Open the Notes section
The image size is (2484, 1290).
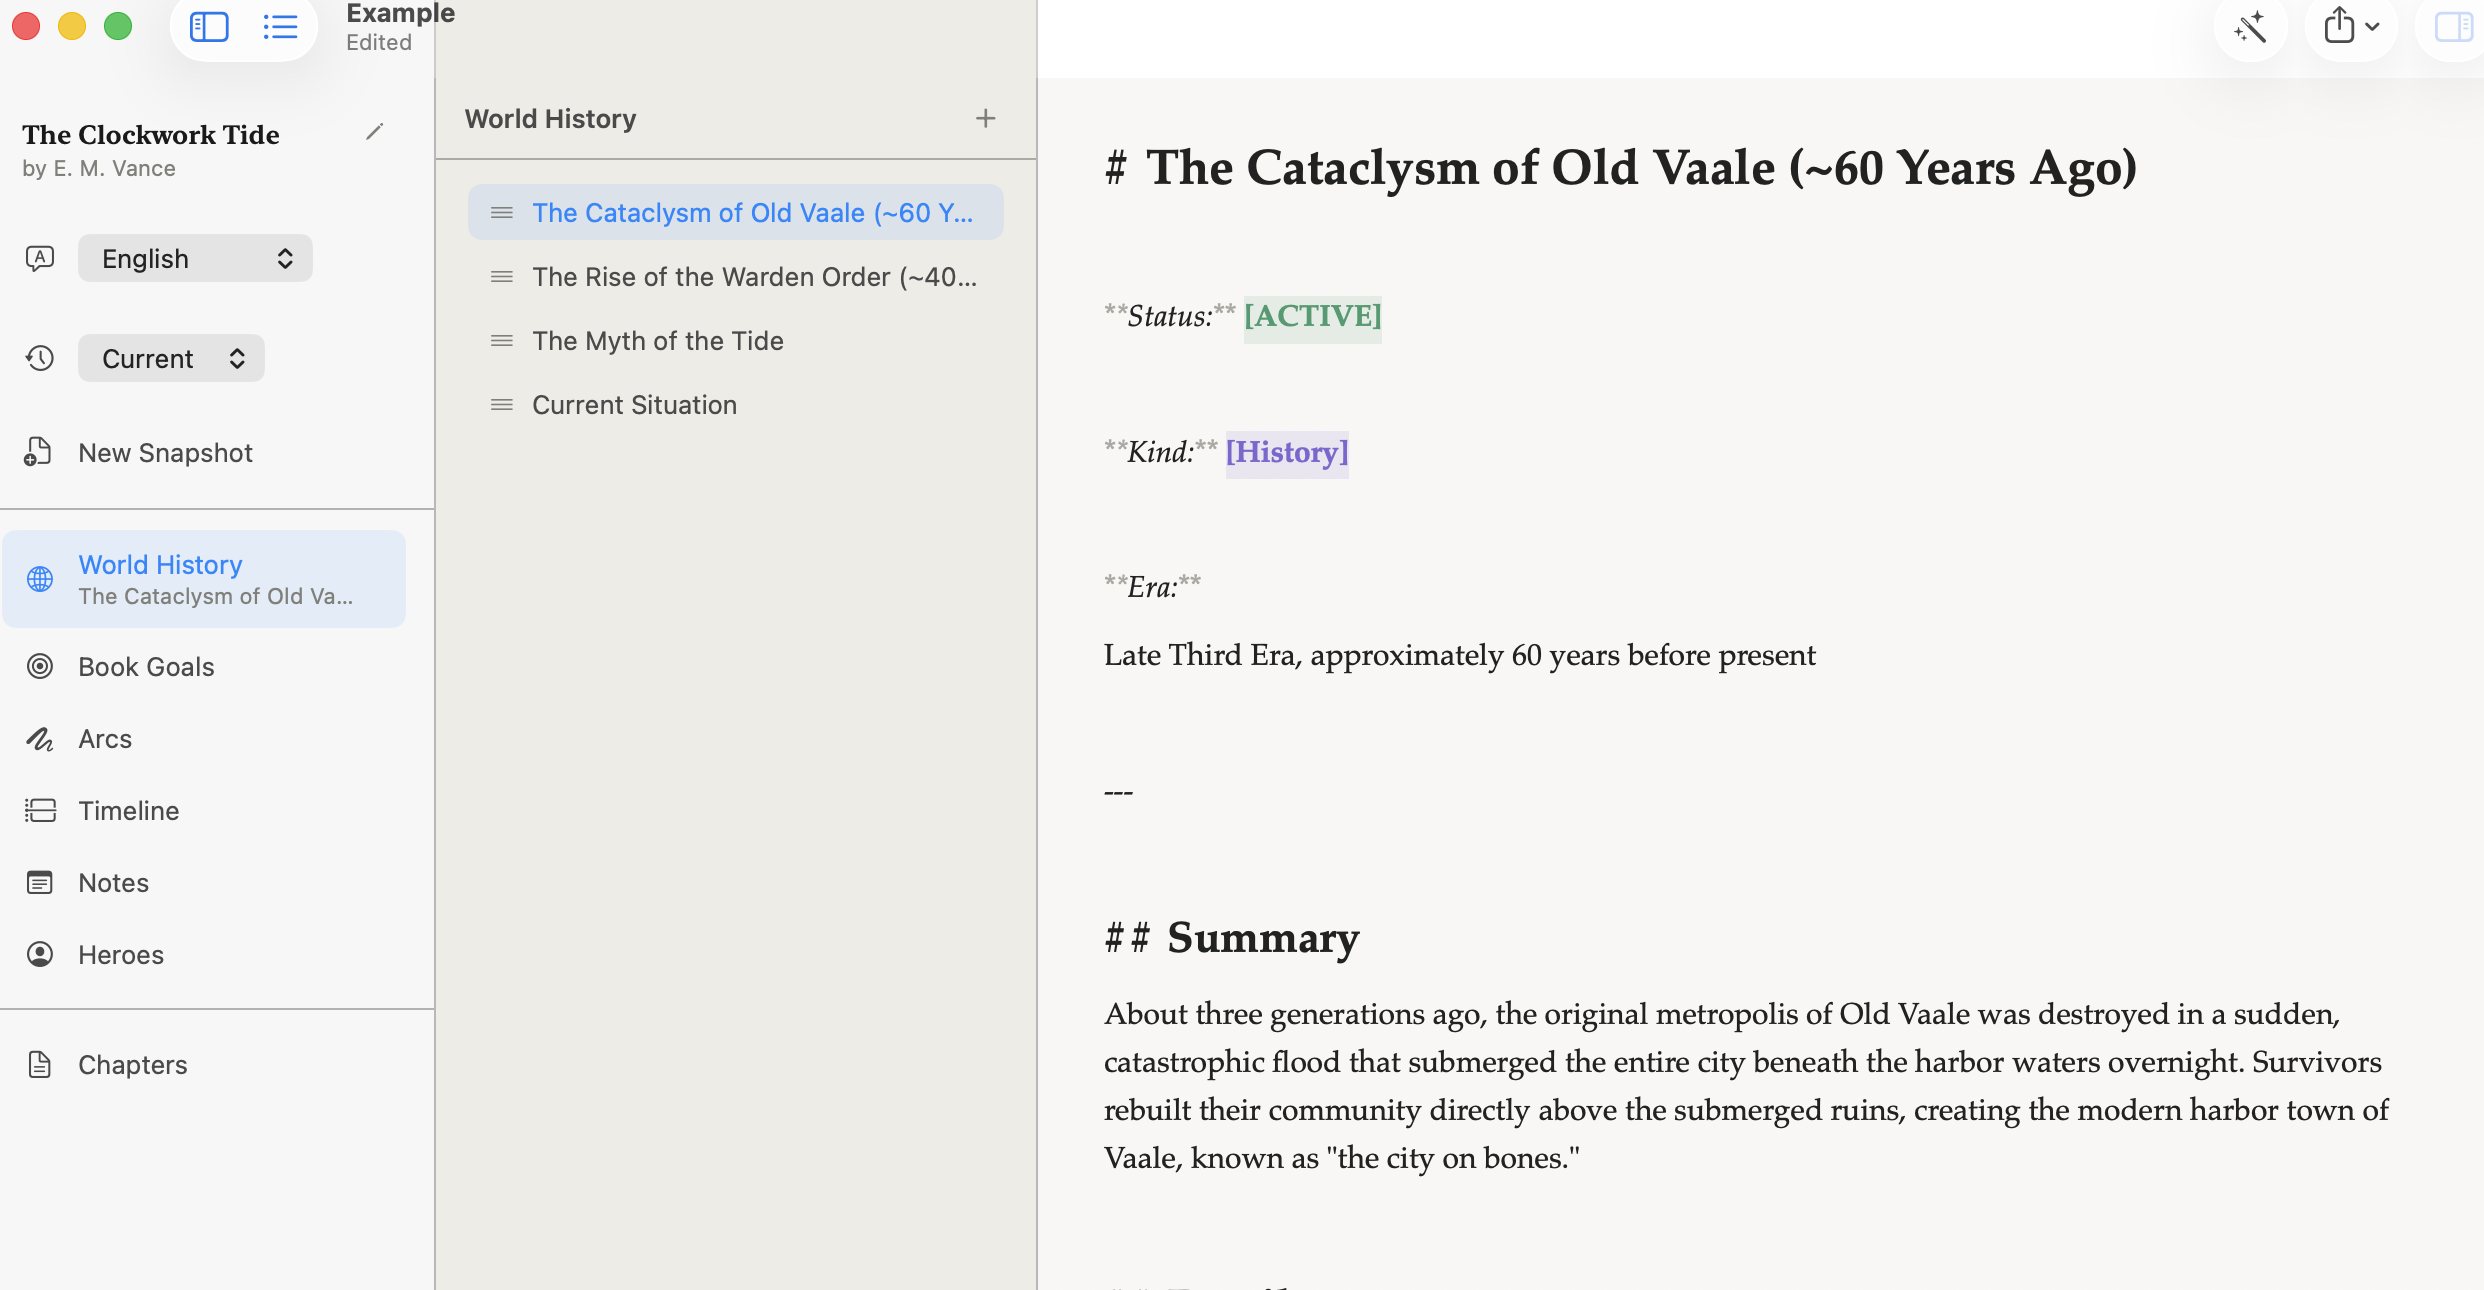pos(114,883)
